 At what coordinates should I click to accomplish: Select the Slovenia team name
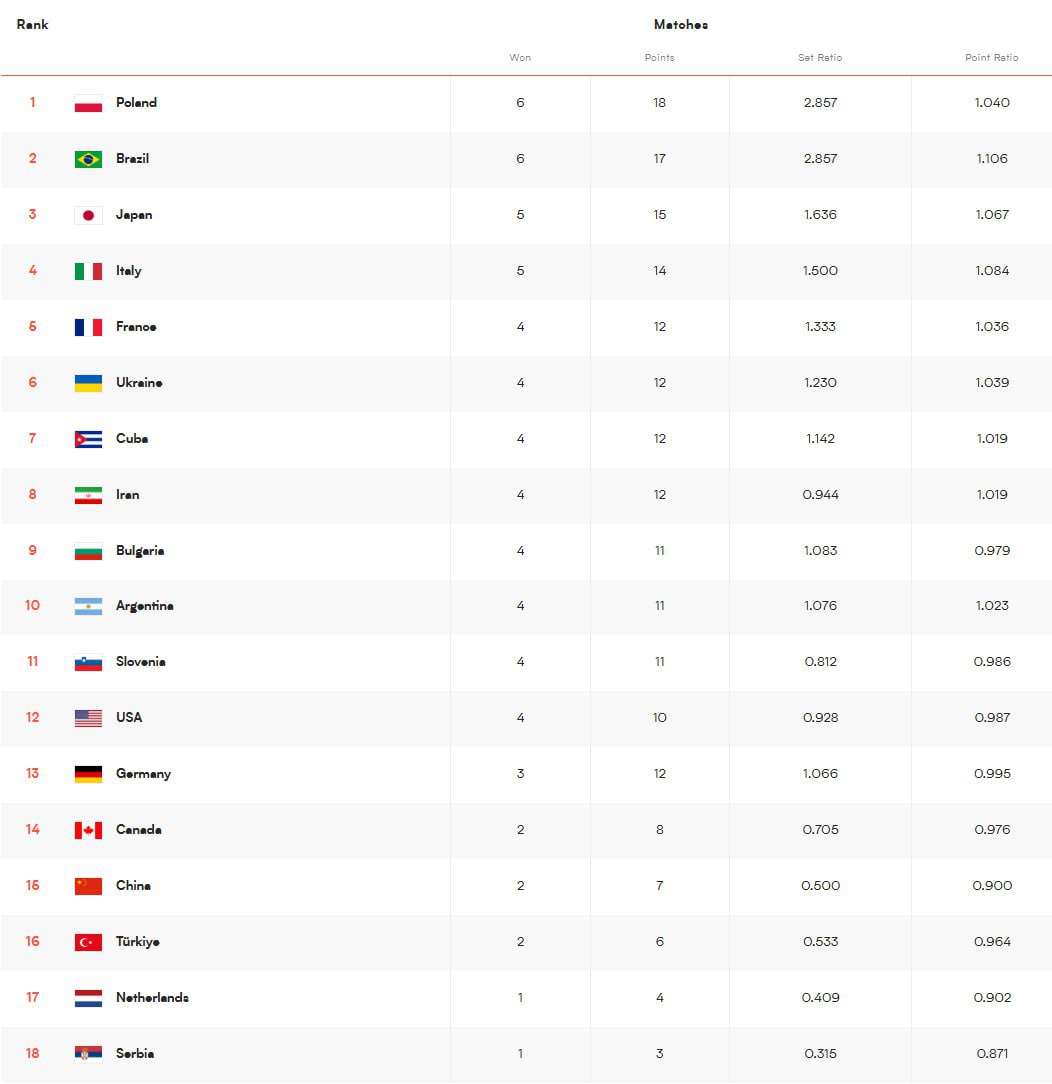[140, 662]
